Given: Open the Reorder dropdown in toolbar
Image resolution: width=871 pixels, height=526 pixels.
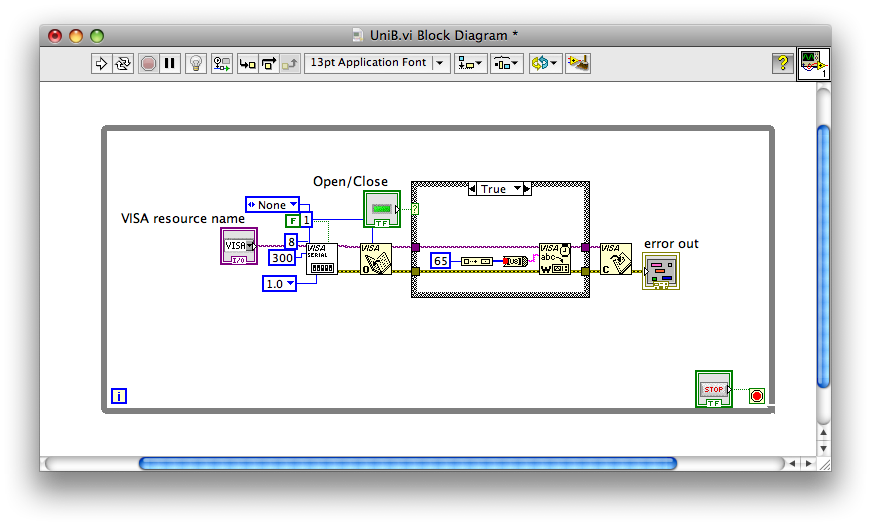Looking at the screenshot, I should (x=545, y=63).
